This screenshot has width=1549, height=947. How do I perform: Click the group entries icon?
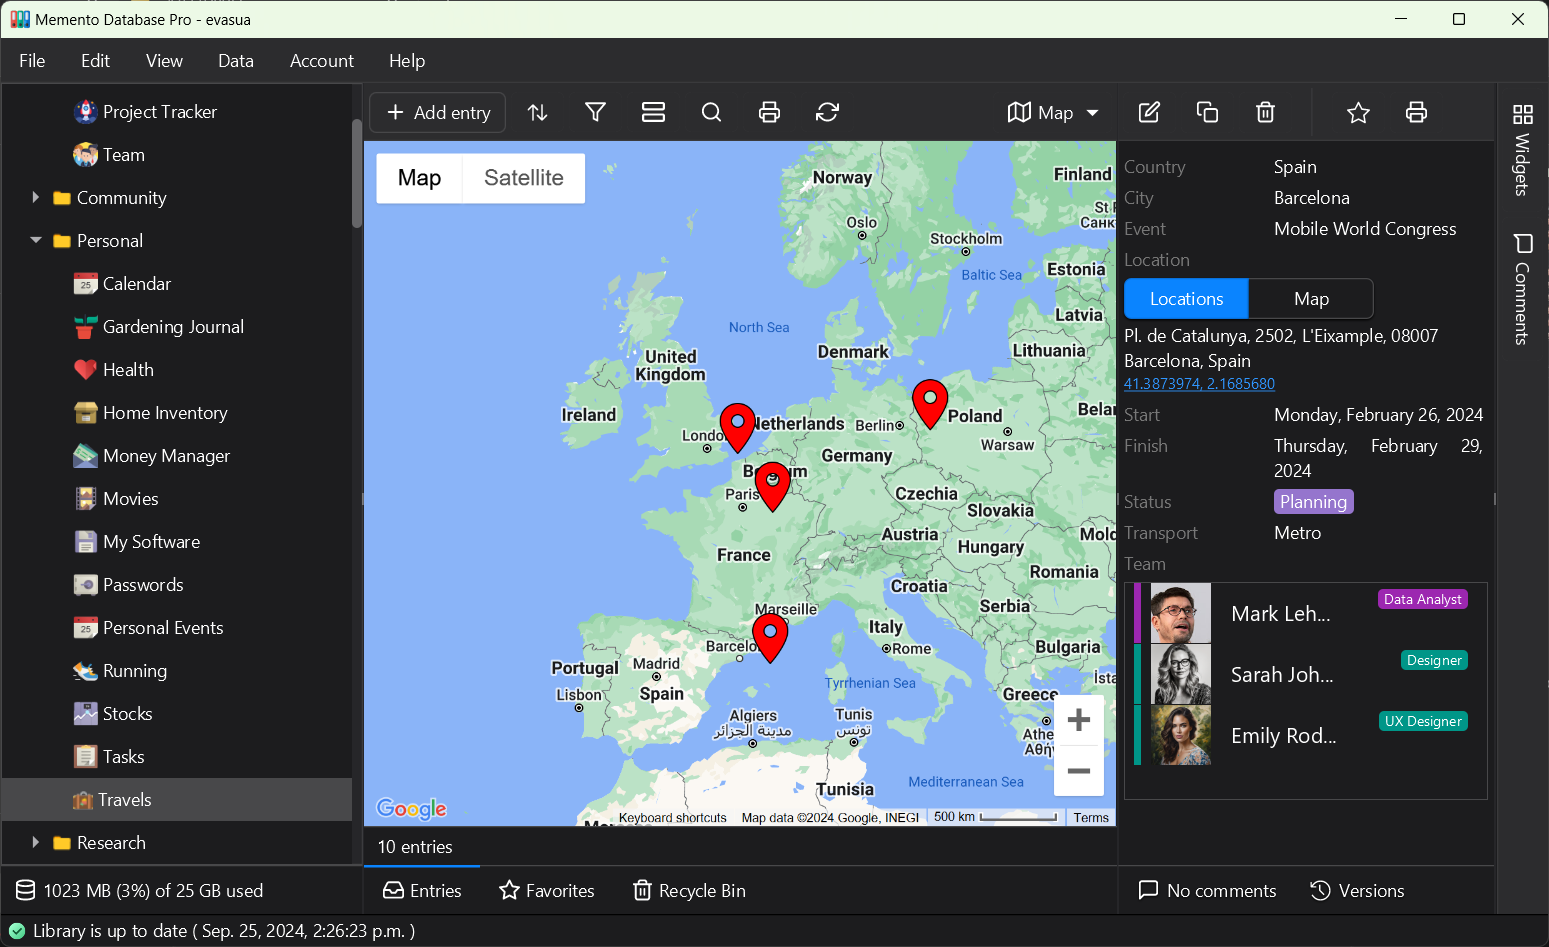[653, 112]
